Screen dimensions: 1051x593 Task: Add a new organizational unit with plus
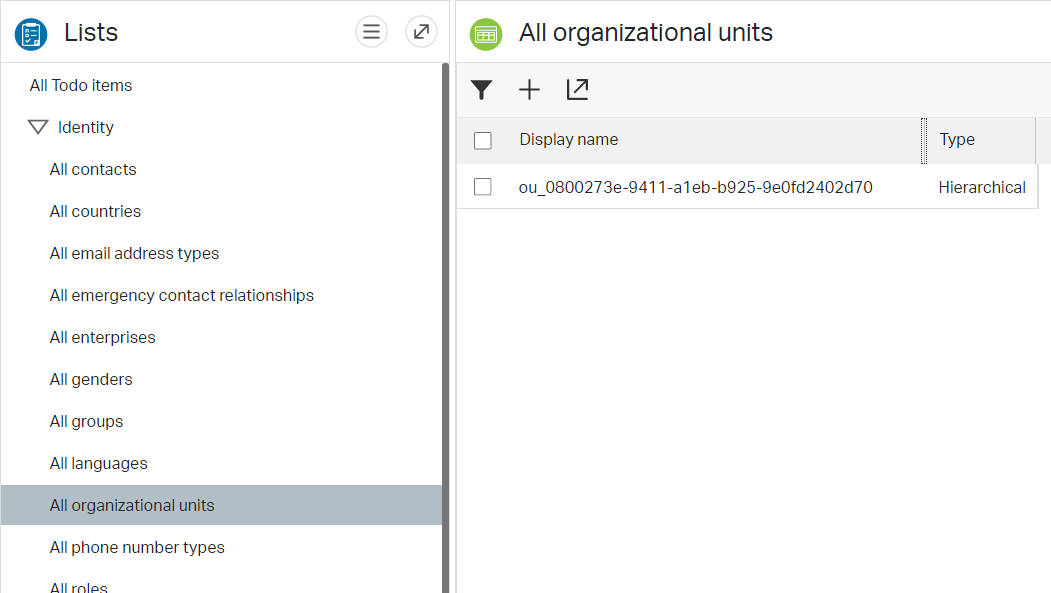point(529,90)
